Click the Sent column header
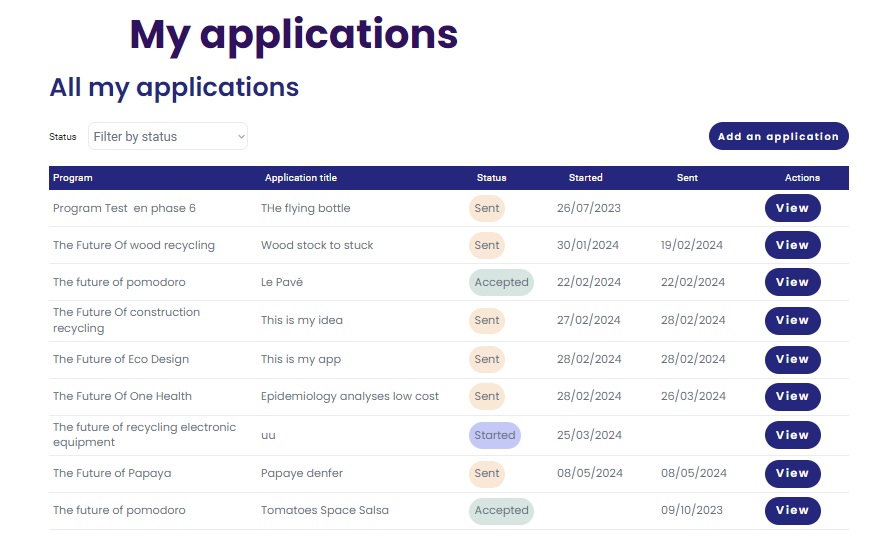 coord(687,178)
